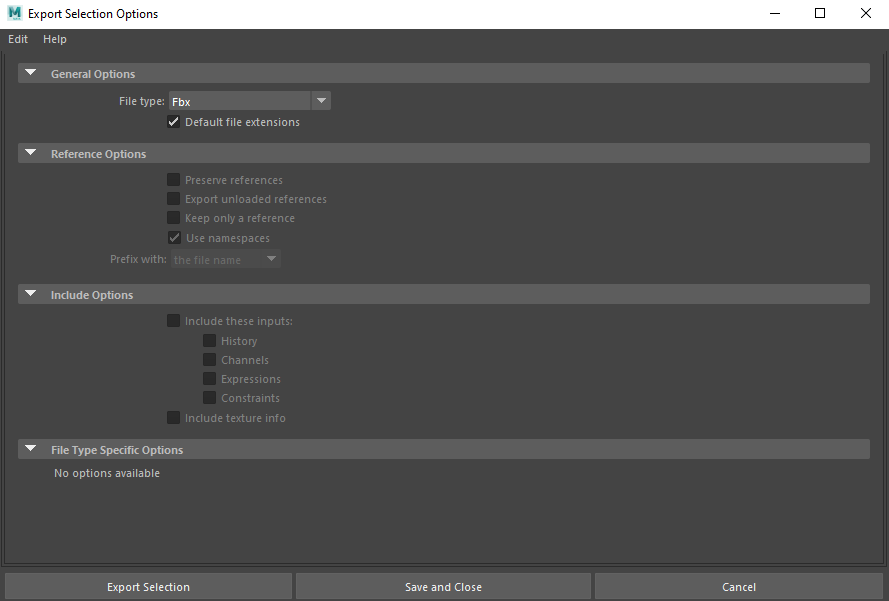The image size is (889, 601).
Task: Disable Default file extensions
Action: coord(173,121)
